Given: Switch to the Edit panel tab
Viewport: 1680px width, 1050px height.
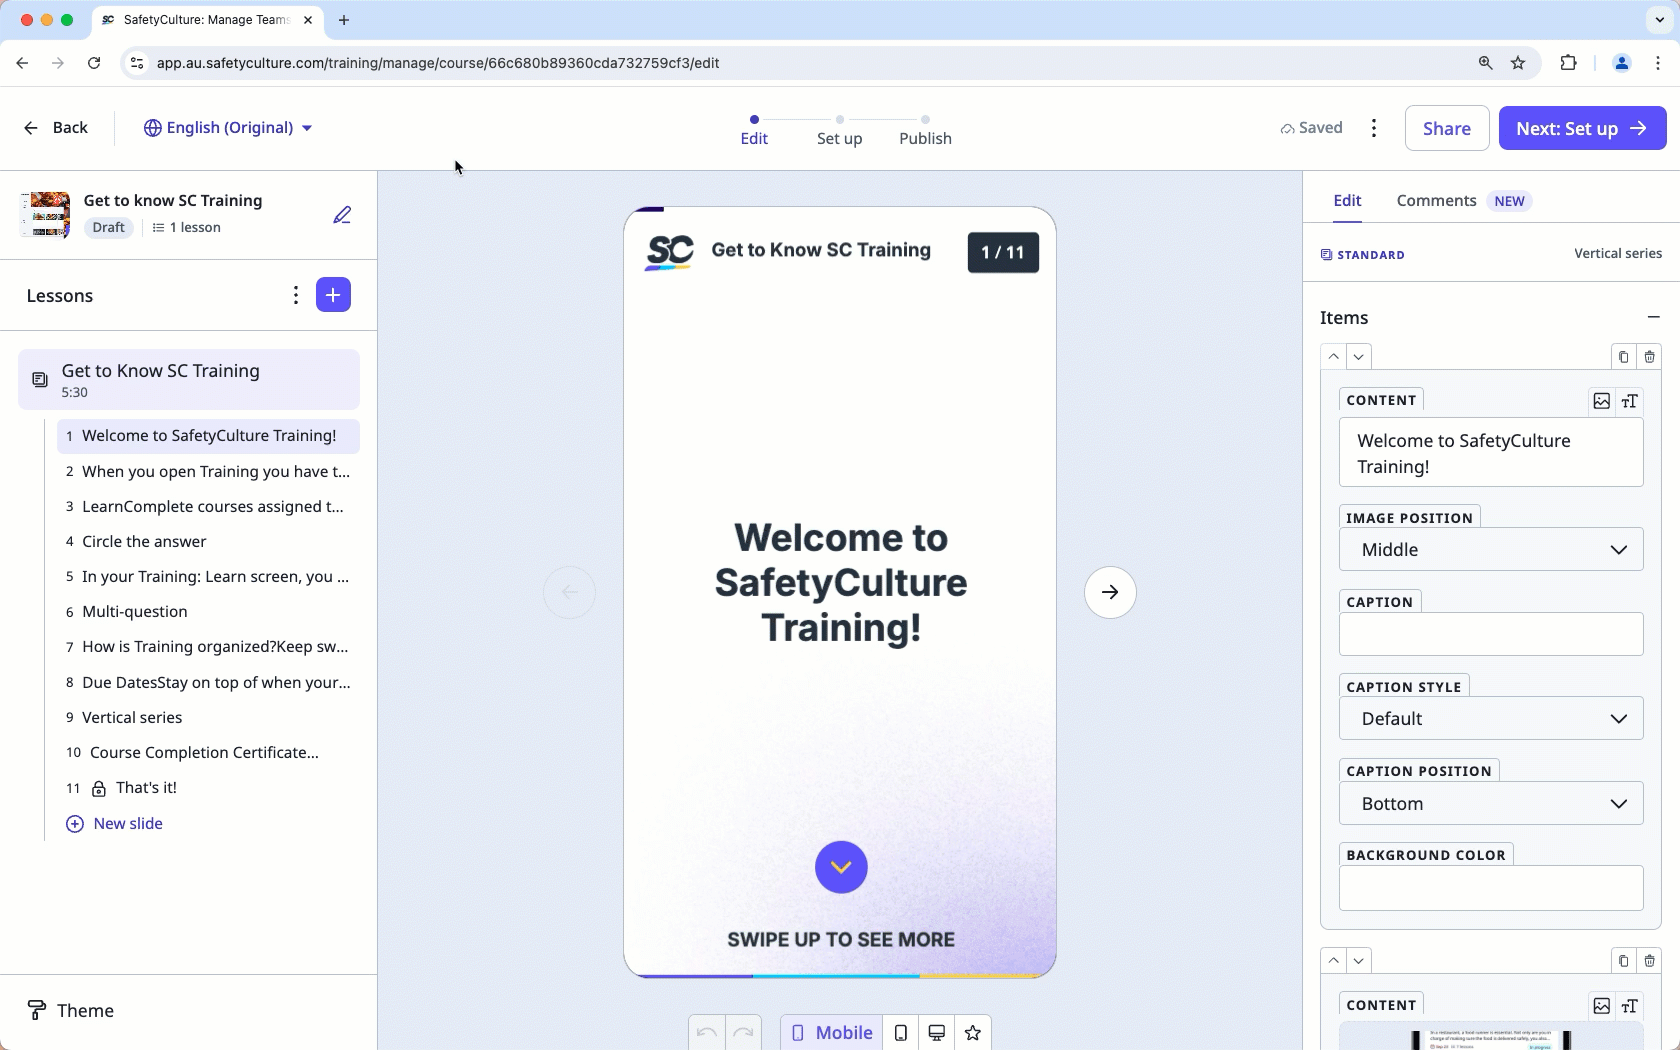Looking at the screenshot, I should click(1347, 200).
